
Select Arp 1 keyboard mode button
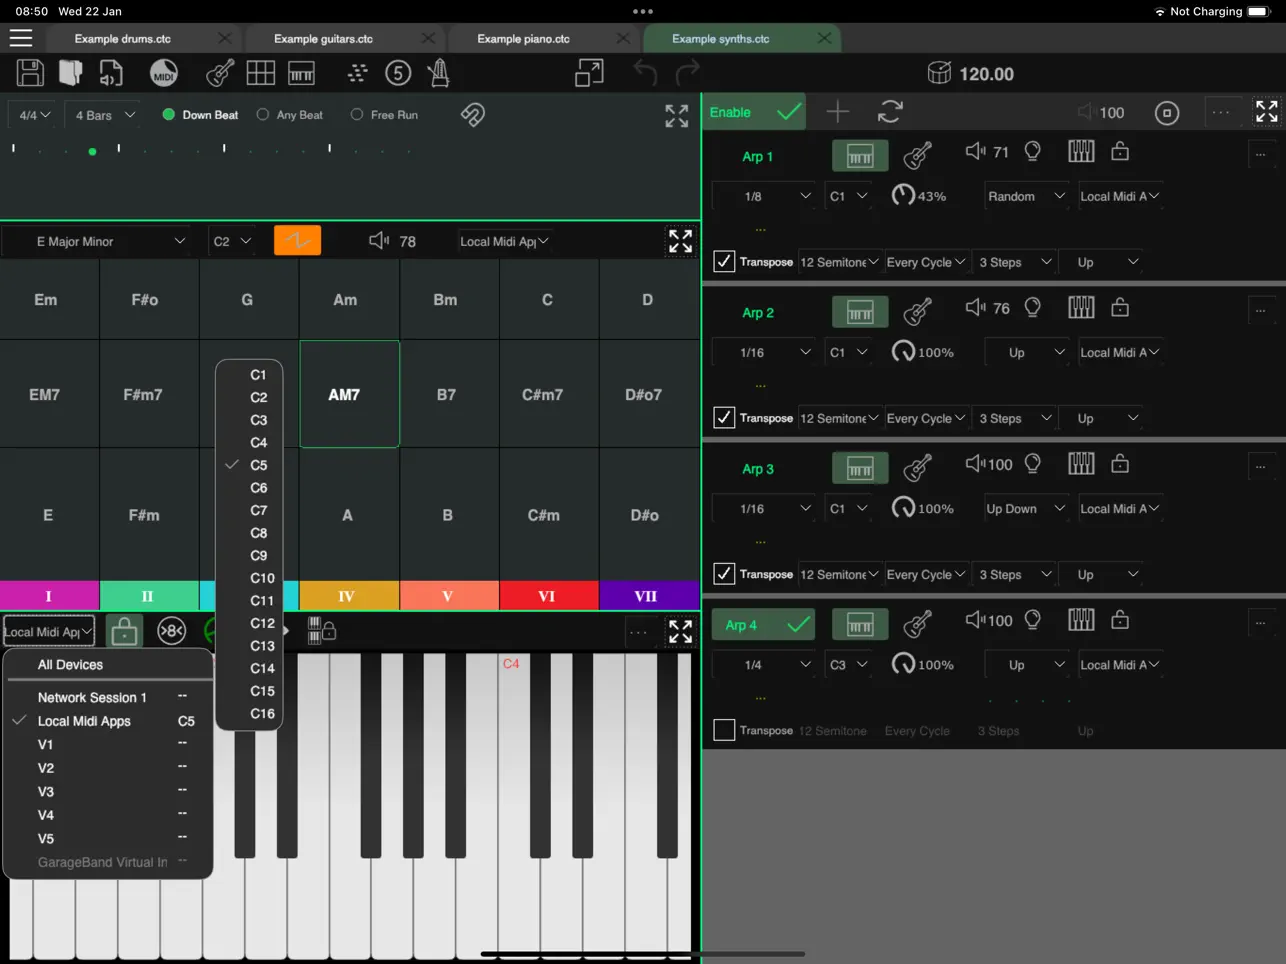860,156
